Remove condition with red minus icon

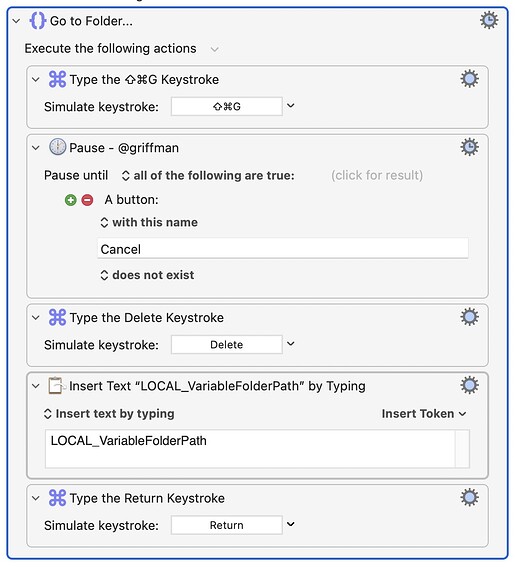(x=87, y=200)
